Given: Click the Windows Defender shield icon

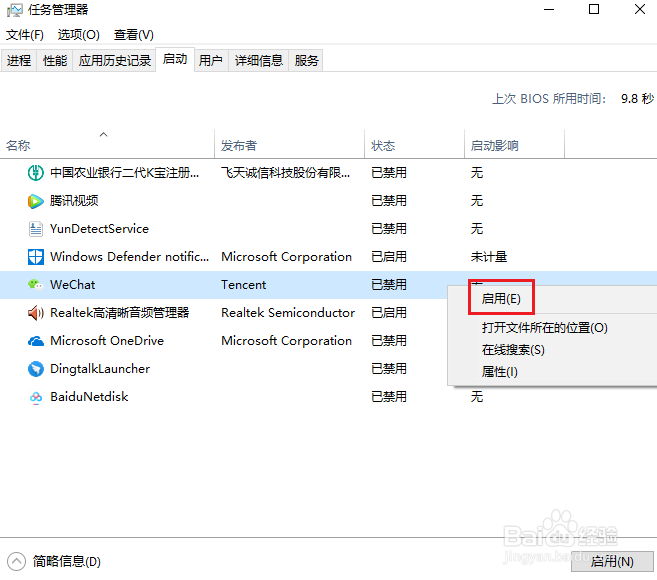Looking at the screenshot, I should tap(36, 257).
